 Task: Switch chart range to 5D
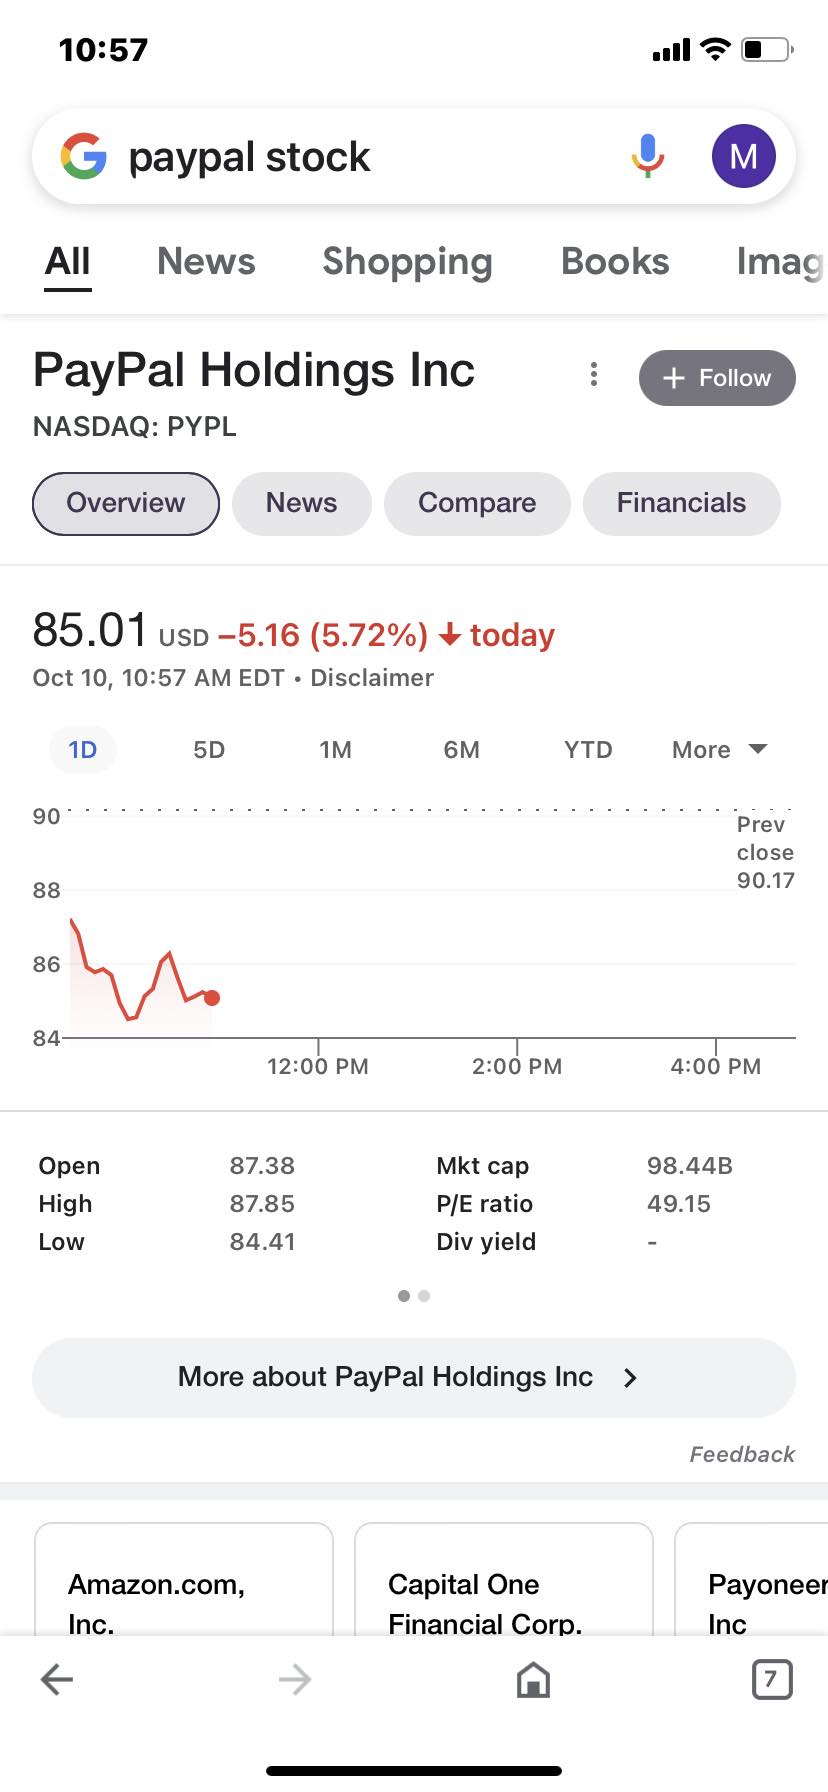point(209,750)
